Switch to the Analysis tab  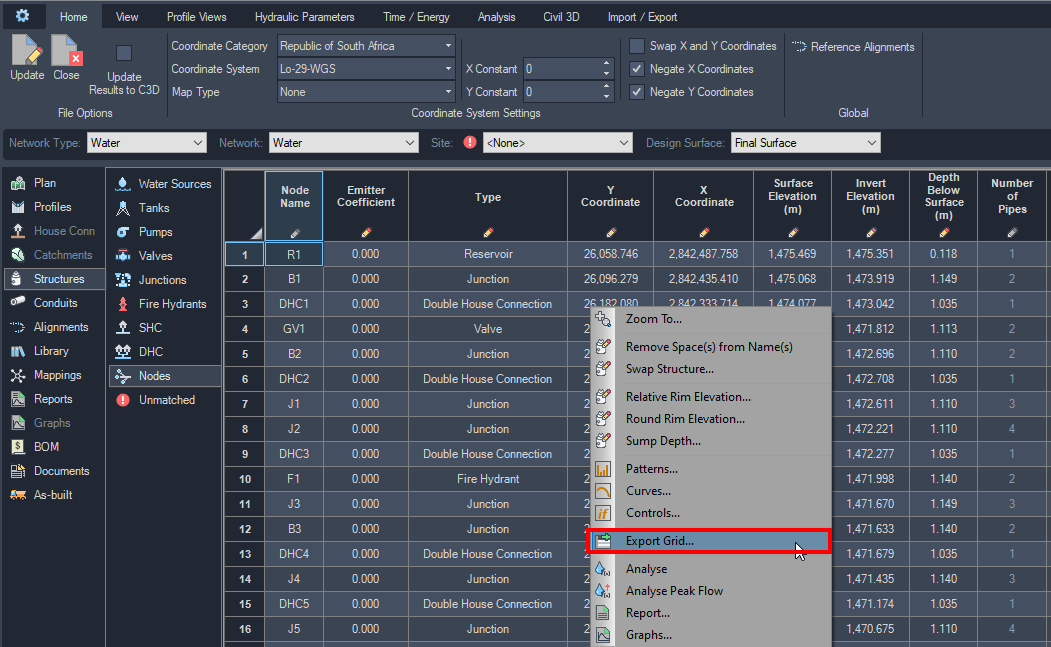tap(496, 17)
